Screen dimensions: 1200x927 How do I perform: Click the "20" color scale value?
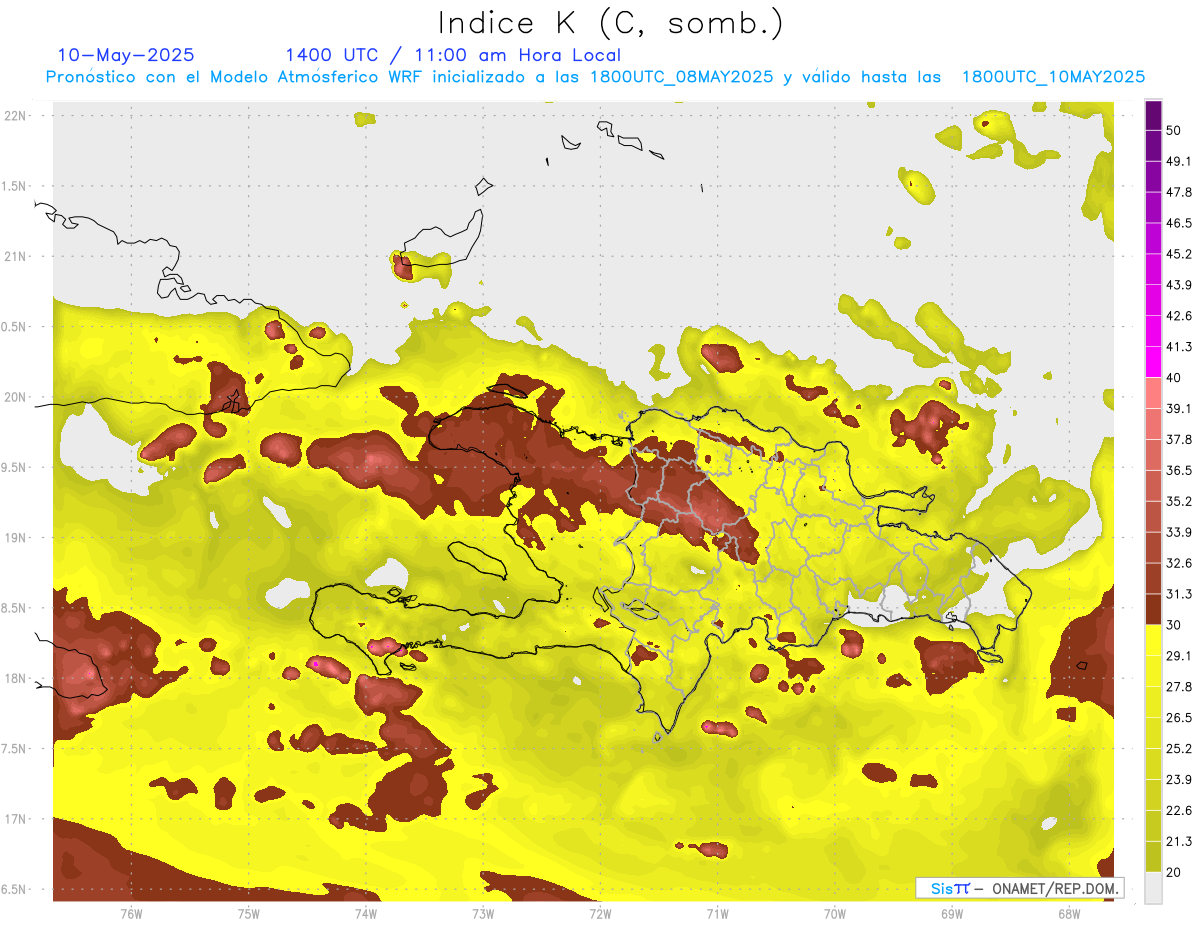(x=1175, y=872)
